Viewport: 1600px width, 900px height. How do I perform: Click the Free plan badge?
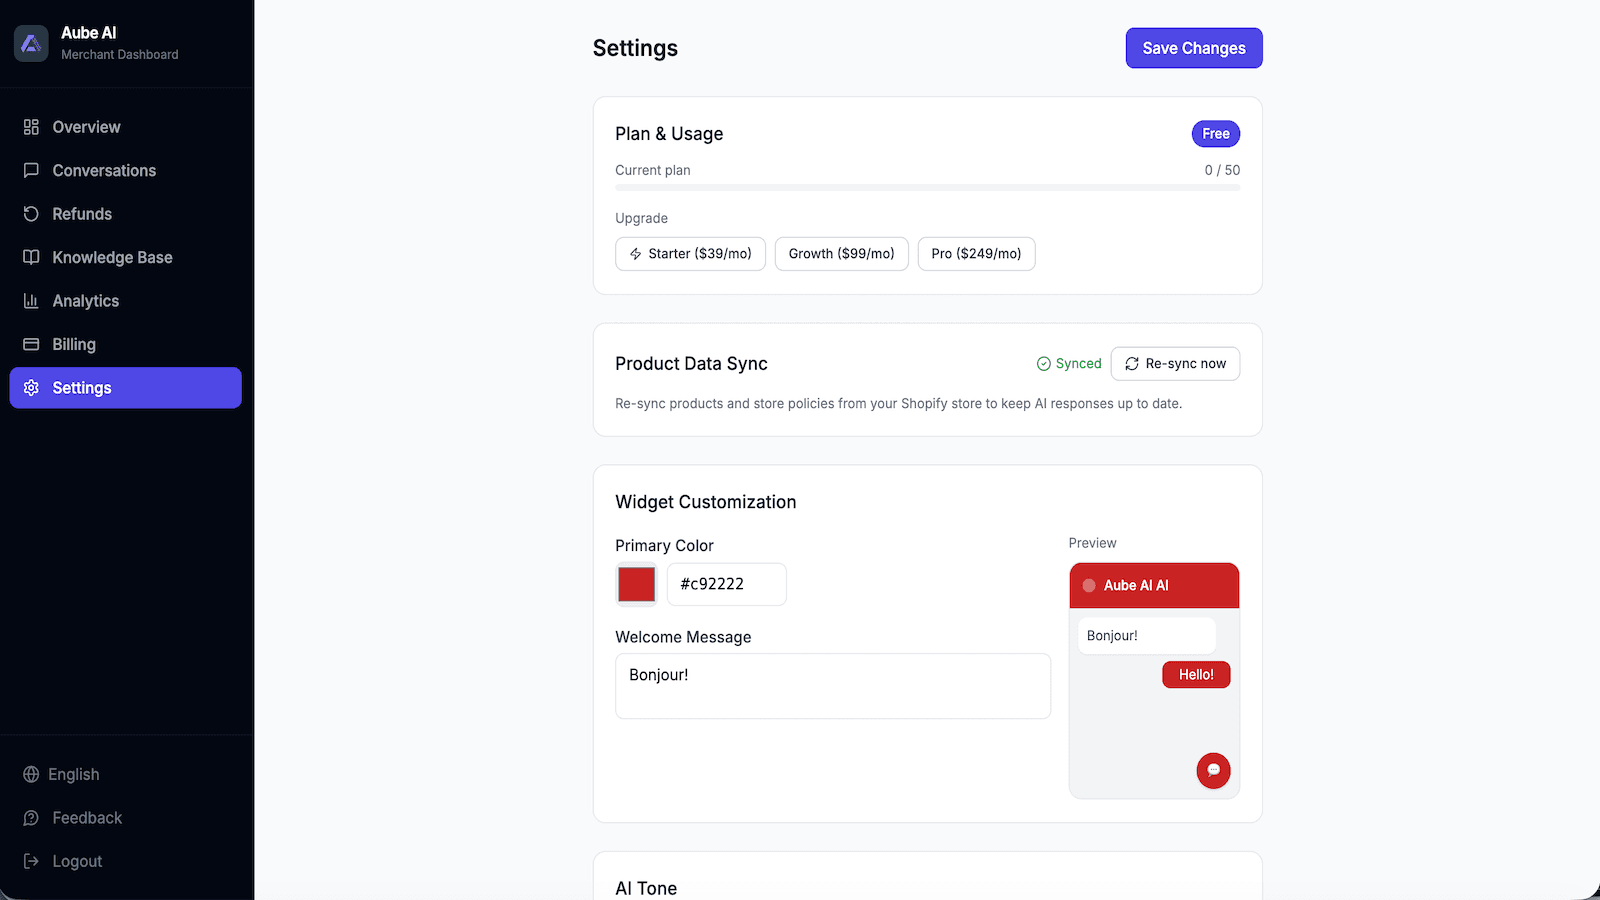point(1216,134)
